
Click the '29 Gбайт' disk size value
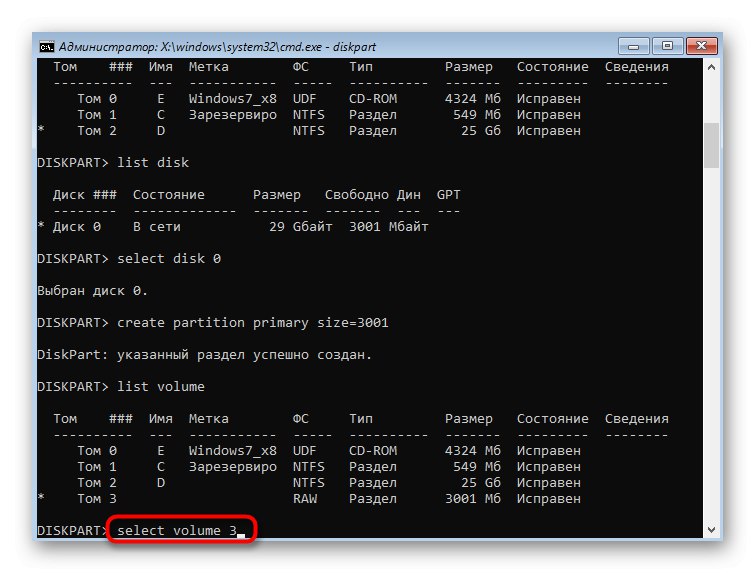(300, 227)
